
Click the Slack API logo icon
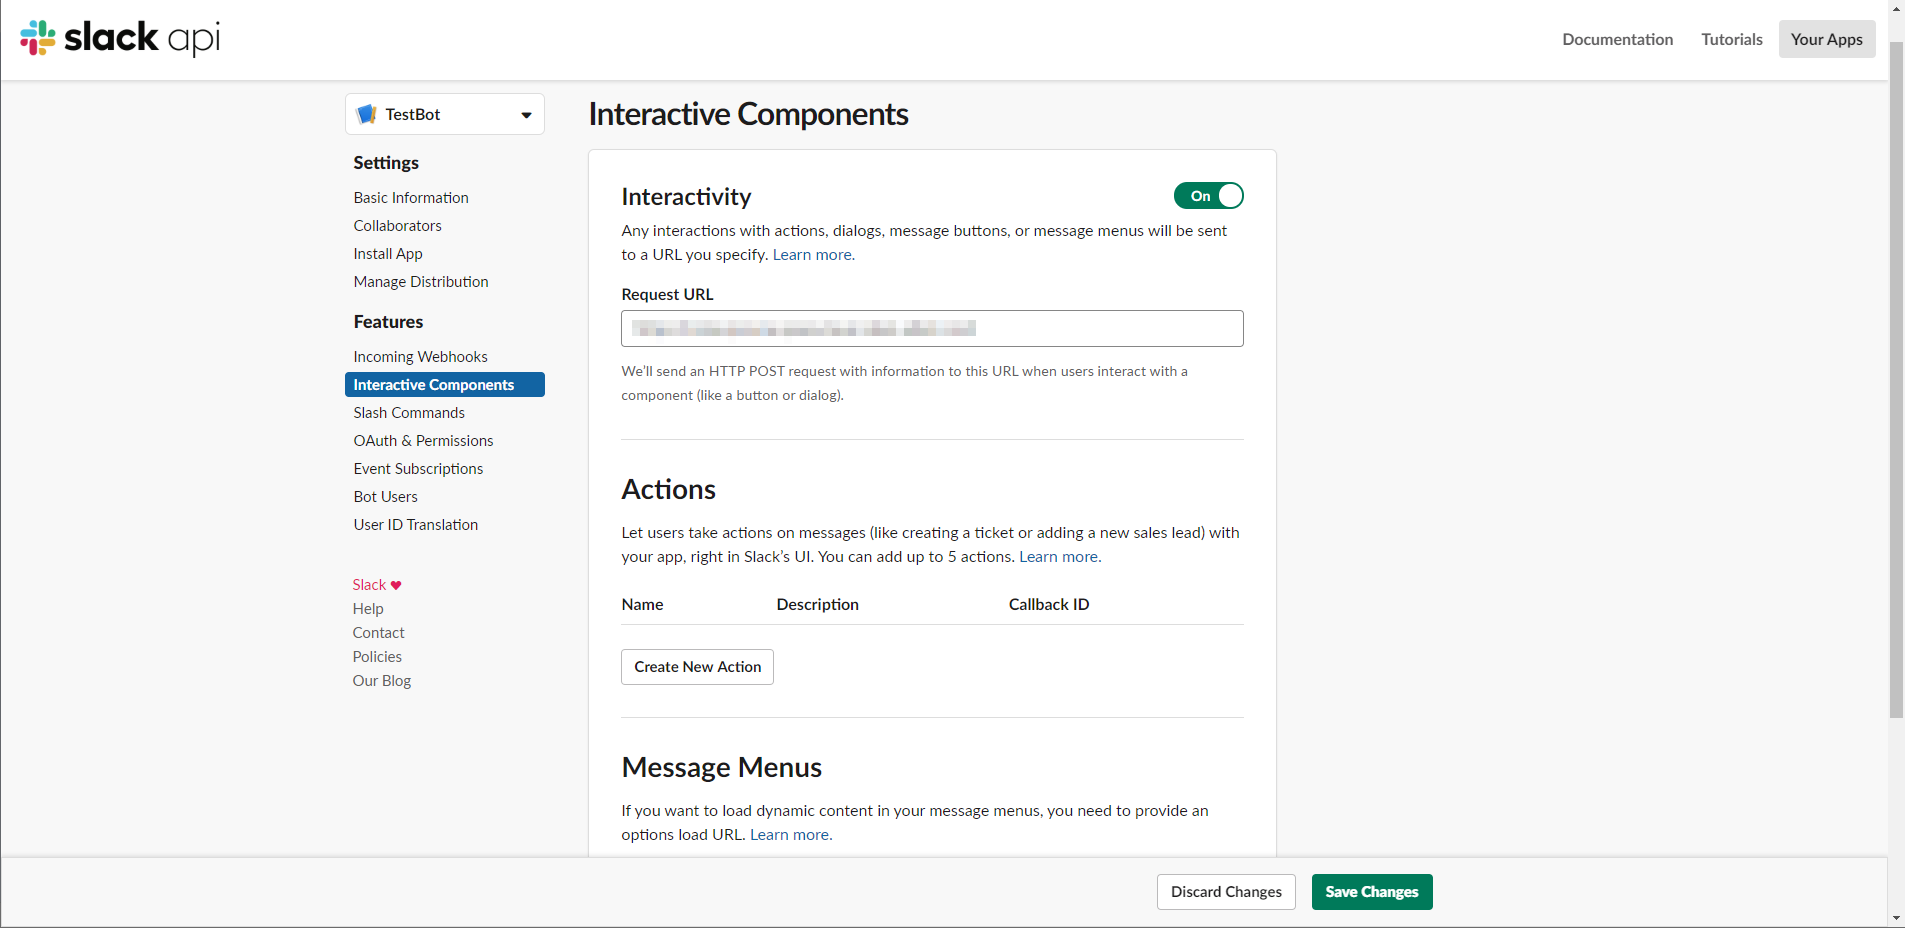click(x=38, y=38)
